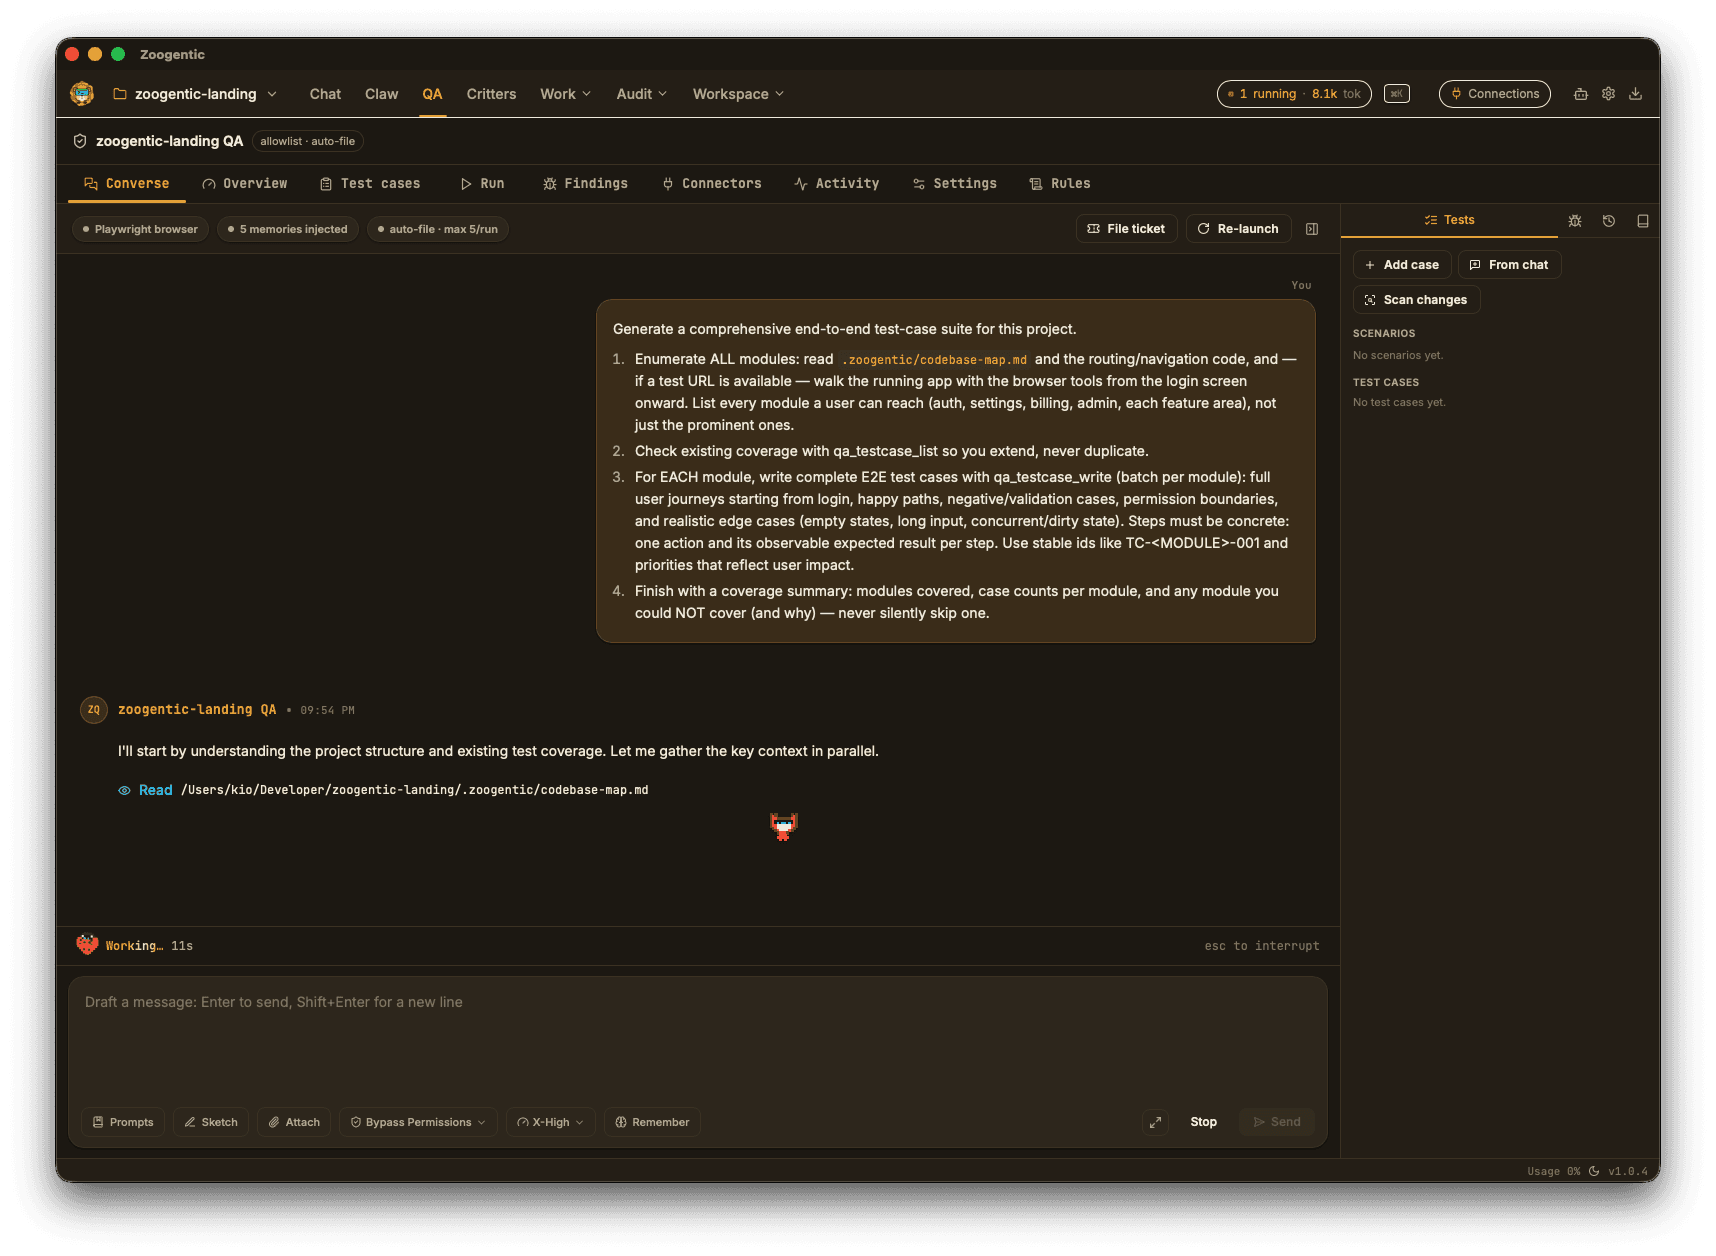1716x1256 pixels.
Task: Click the .zoogentic/codebase-map.md code in prompt
Action: [936, 360]
